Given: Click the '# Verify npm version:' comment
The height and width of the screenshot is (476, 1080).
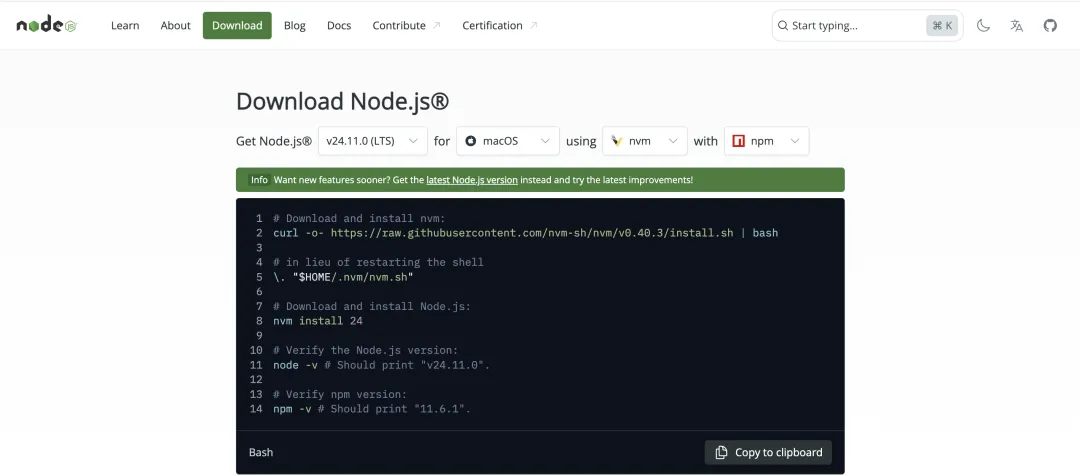Looking at the screenshot, I should coord(340,395).
